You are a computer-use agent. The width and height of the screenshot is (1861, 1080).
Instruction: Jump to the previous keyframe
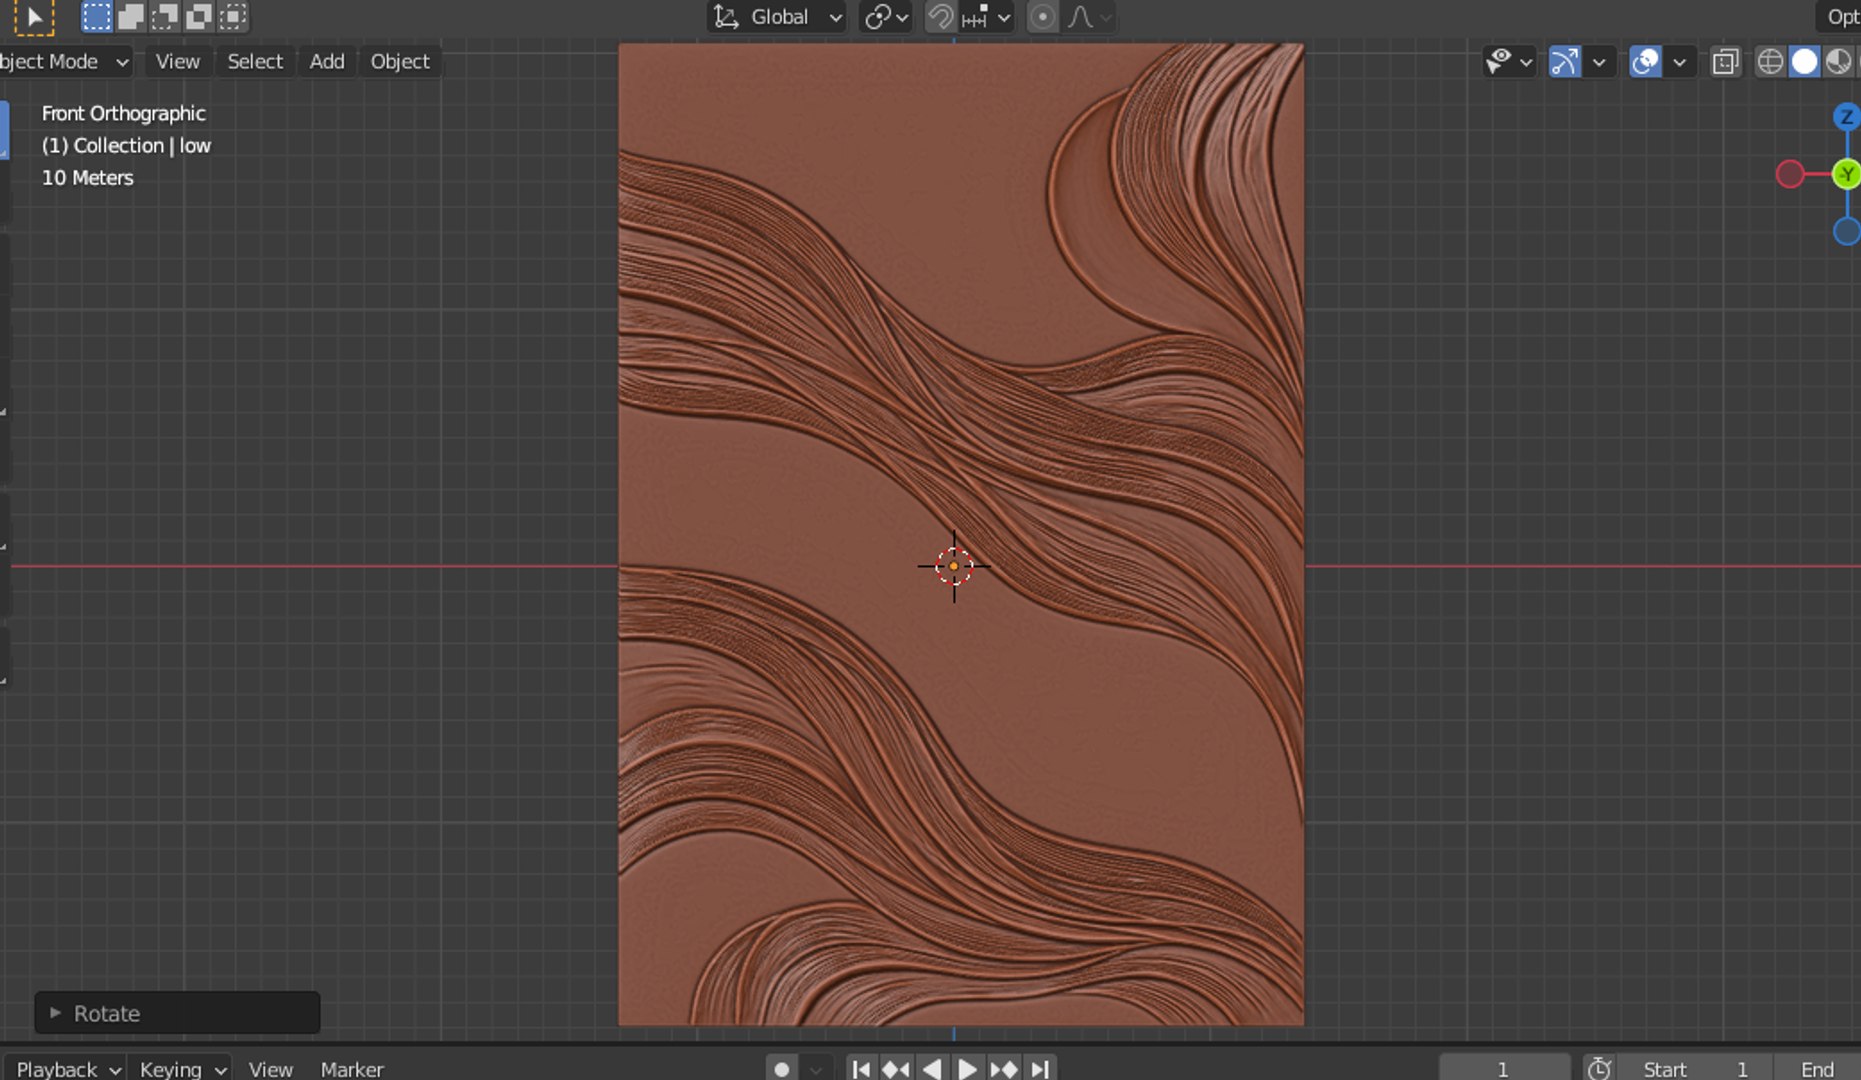click(896, 1069)
